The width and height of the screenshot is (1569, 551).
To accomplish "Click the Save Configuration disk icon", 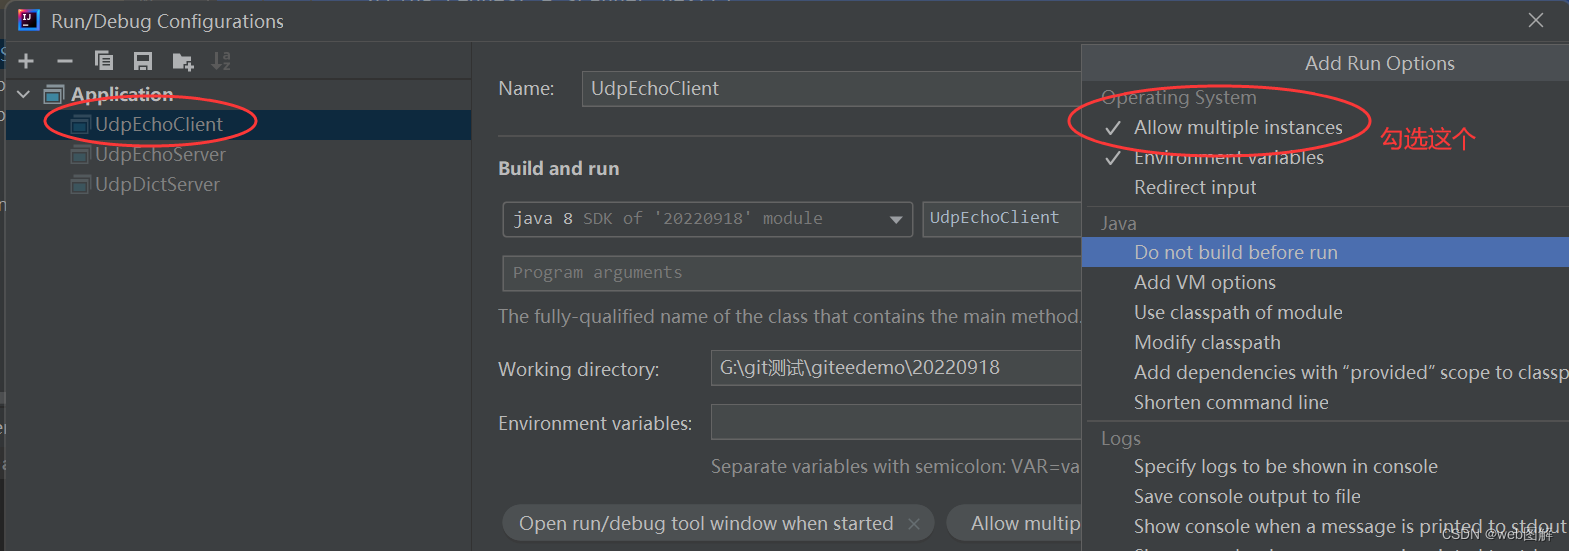I will coord(143,61).
